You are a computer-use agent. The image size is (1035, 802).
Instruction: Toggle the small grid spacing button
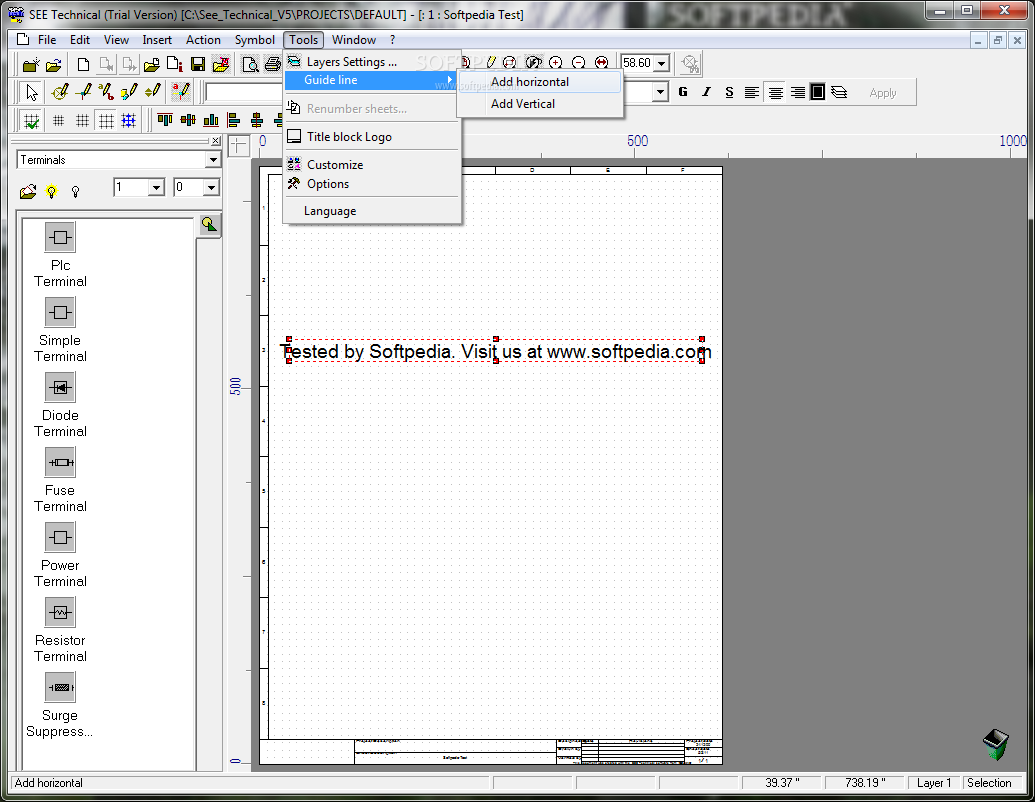point(59,121)
